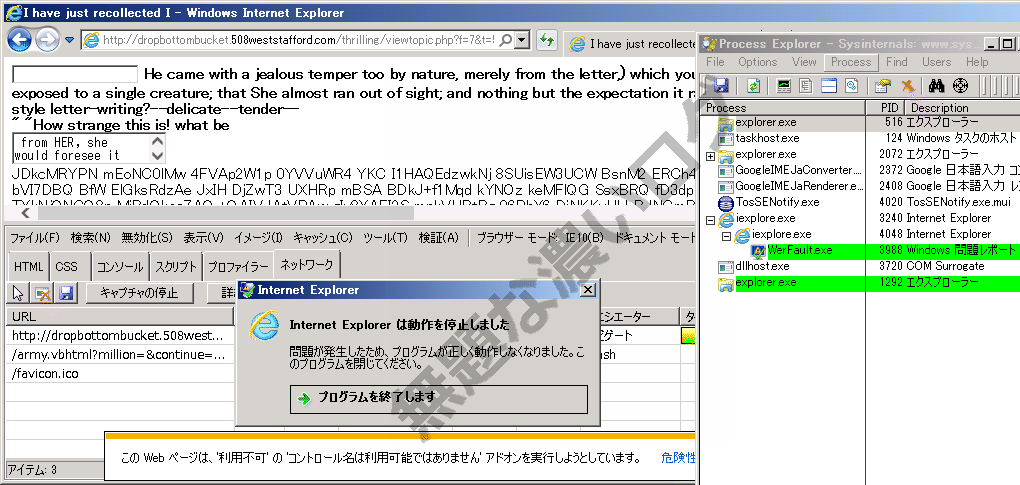Click the 危険性 link in notification bar
The height and width of the screenshot is (485, 1020).
[x=678, y=458]
